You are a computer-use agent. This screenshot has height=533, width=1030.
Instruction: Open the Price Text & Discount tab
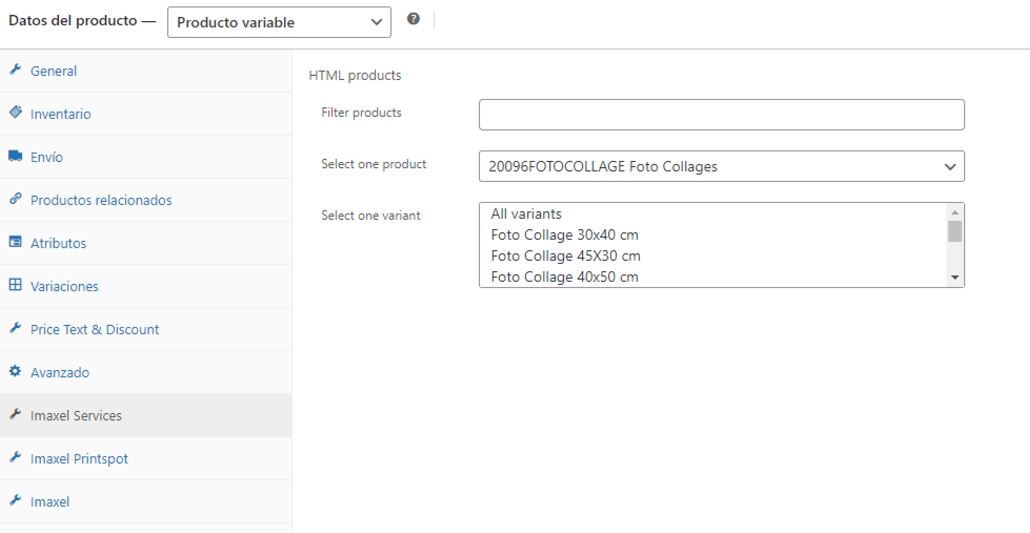coord(94,329)
